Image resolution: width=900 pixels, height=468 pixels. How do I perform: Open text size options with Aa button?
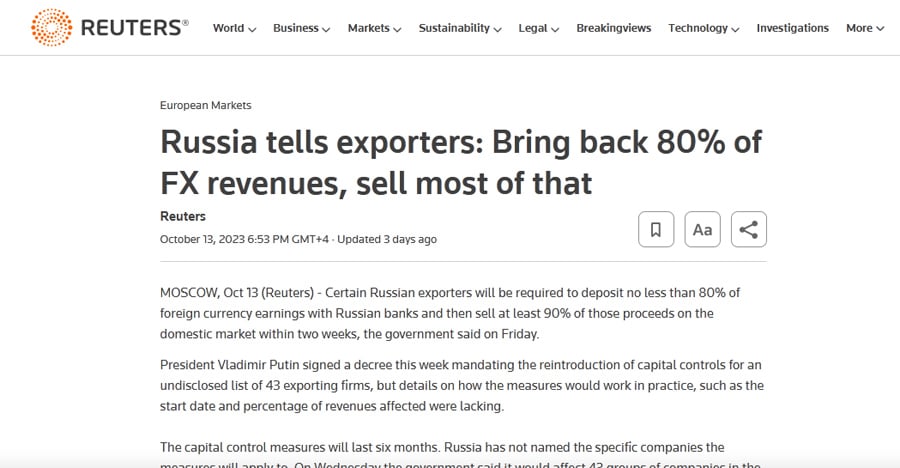[x=703, y=229]
